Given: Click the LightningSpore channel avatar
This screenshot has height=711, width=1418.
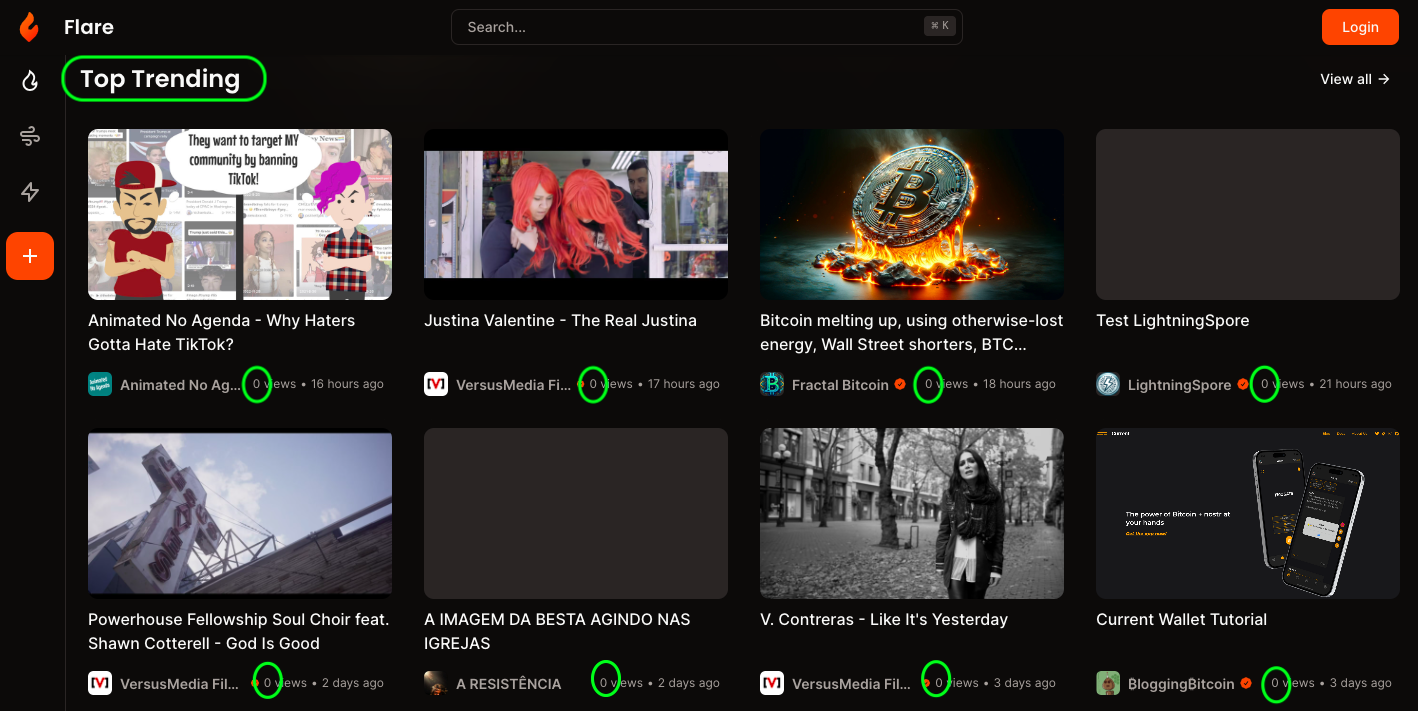Looking at the screenshot, I should (x=1108, y=384).
